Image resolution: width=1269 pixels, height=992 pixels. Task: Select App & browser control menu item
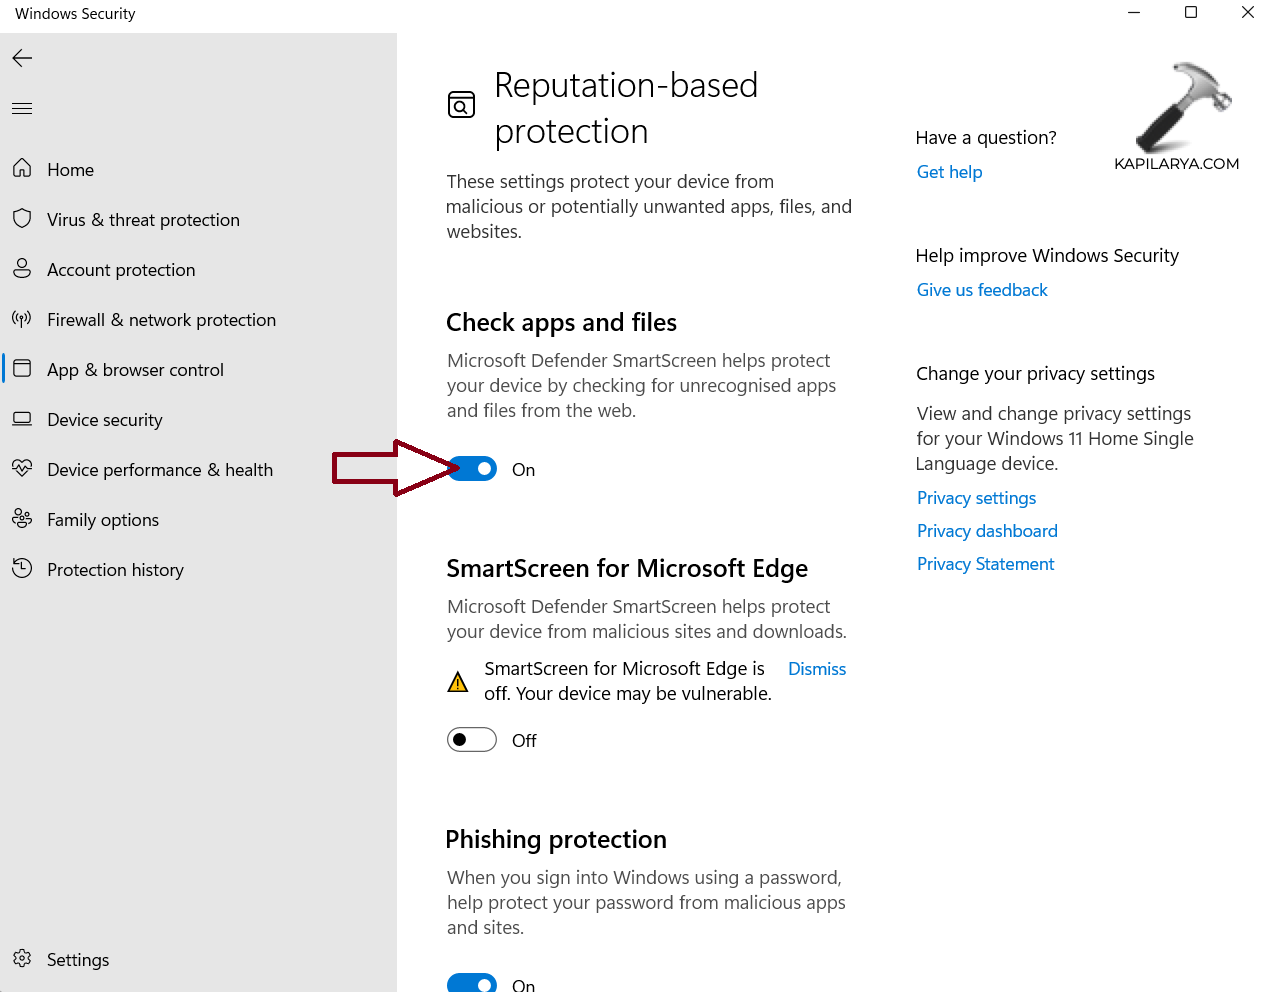(x=135, y=370)
